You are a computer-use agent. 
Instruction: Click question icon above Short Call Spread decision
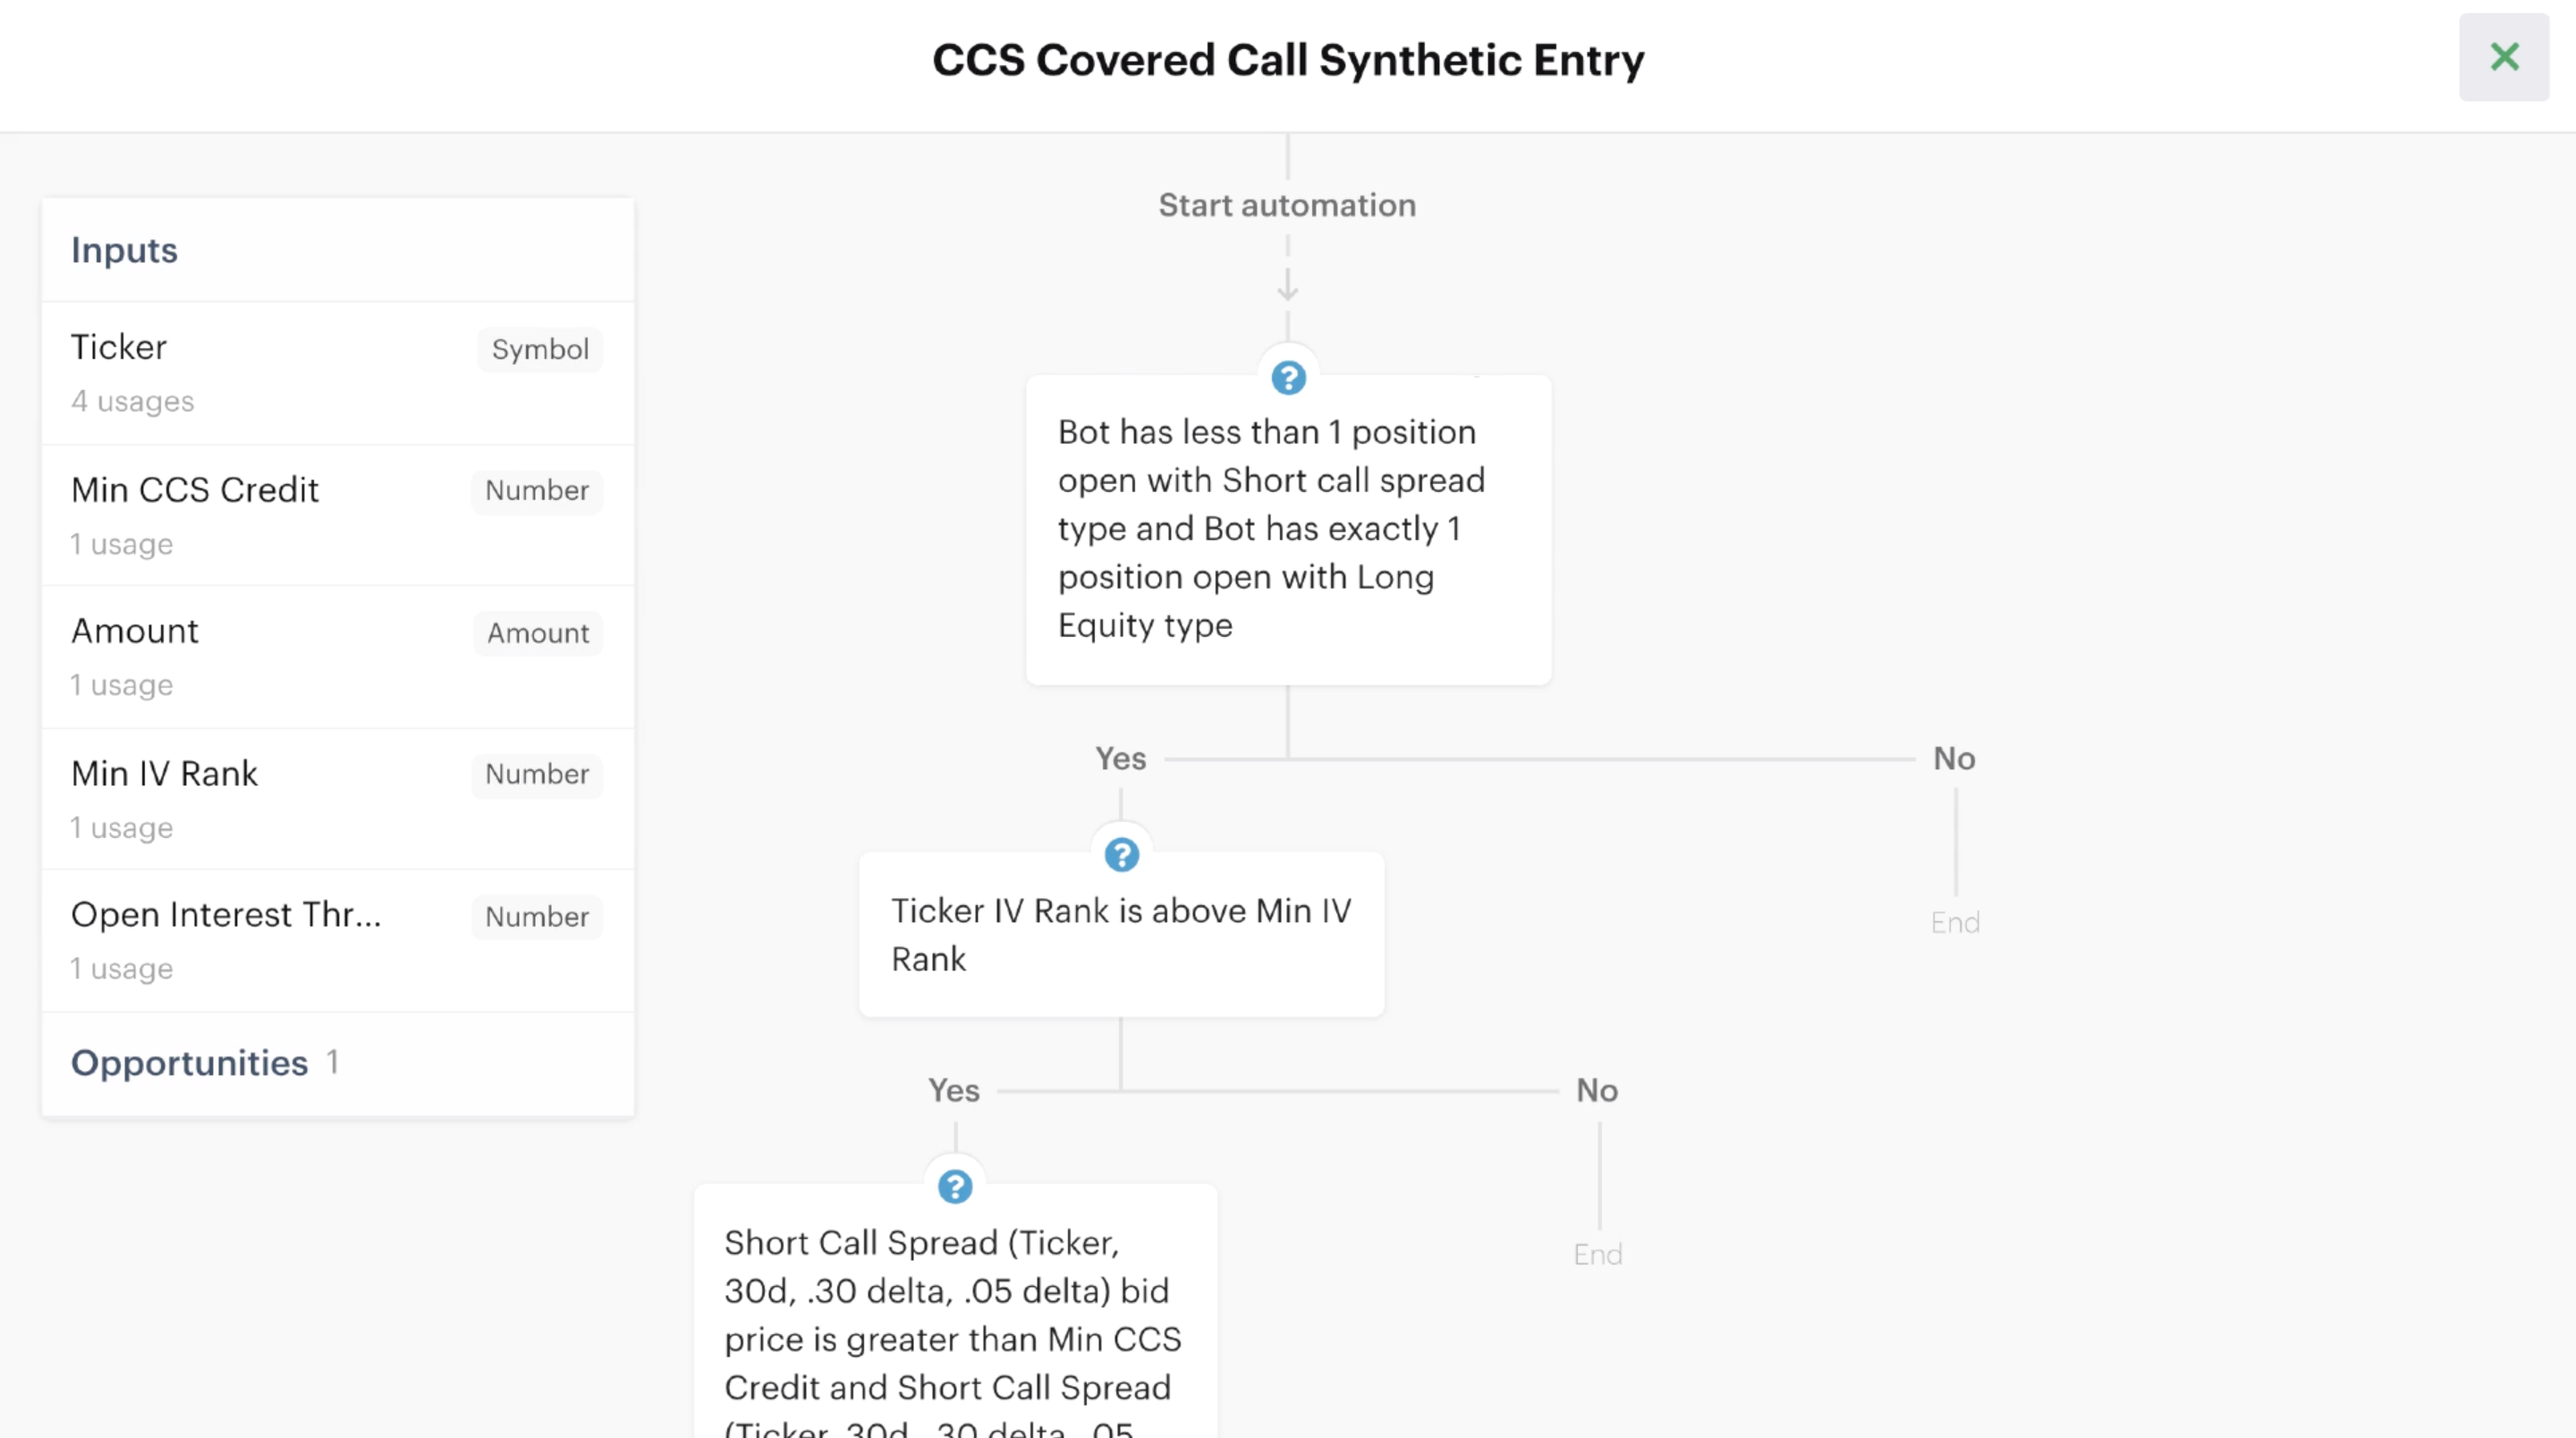pos(955,1187)
